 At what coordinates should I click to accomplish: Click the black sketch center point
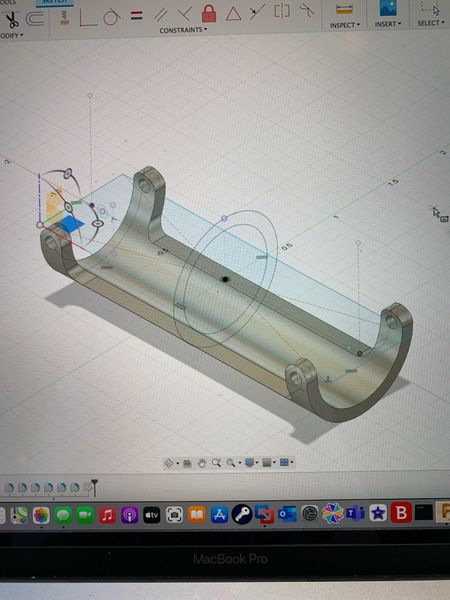click(x=225, y=279)
